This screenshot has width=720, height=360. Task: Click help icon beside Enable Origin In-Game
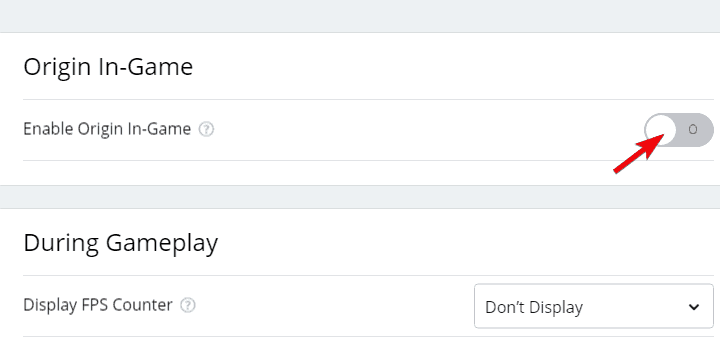click(x=206, y=129)
